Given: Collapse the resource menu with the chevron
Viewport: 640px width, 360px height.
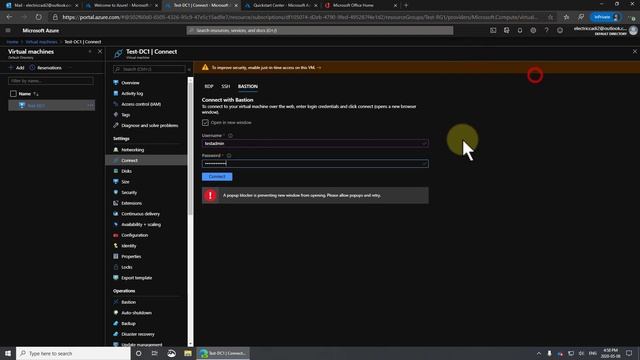Looking at the screenshot, I should tap(189, 69).
